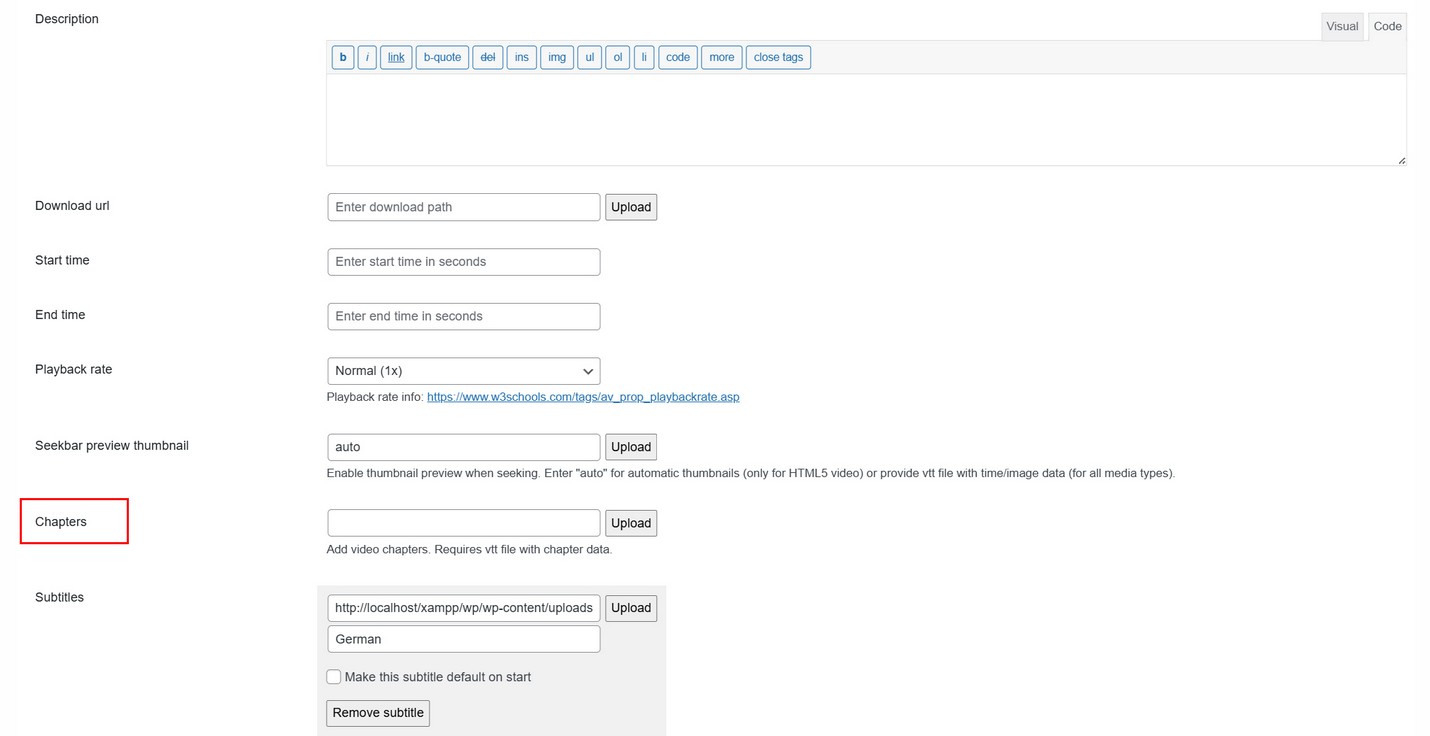This screenshot has height=736, width=1430.
Task: Open the w3schools playback rate link
Action: [583, 397]
